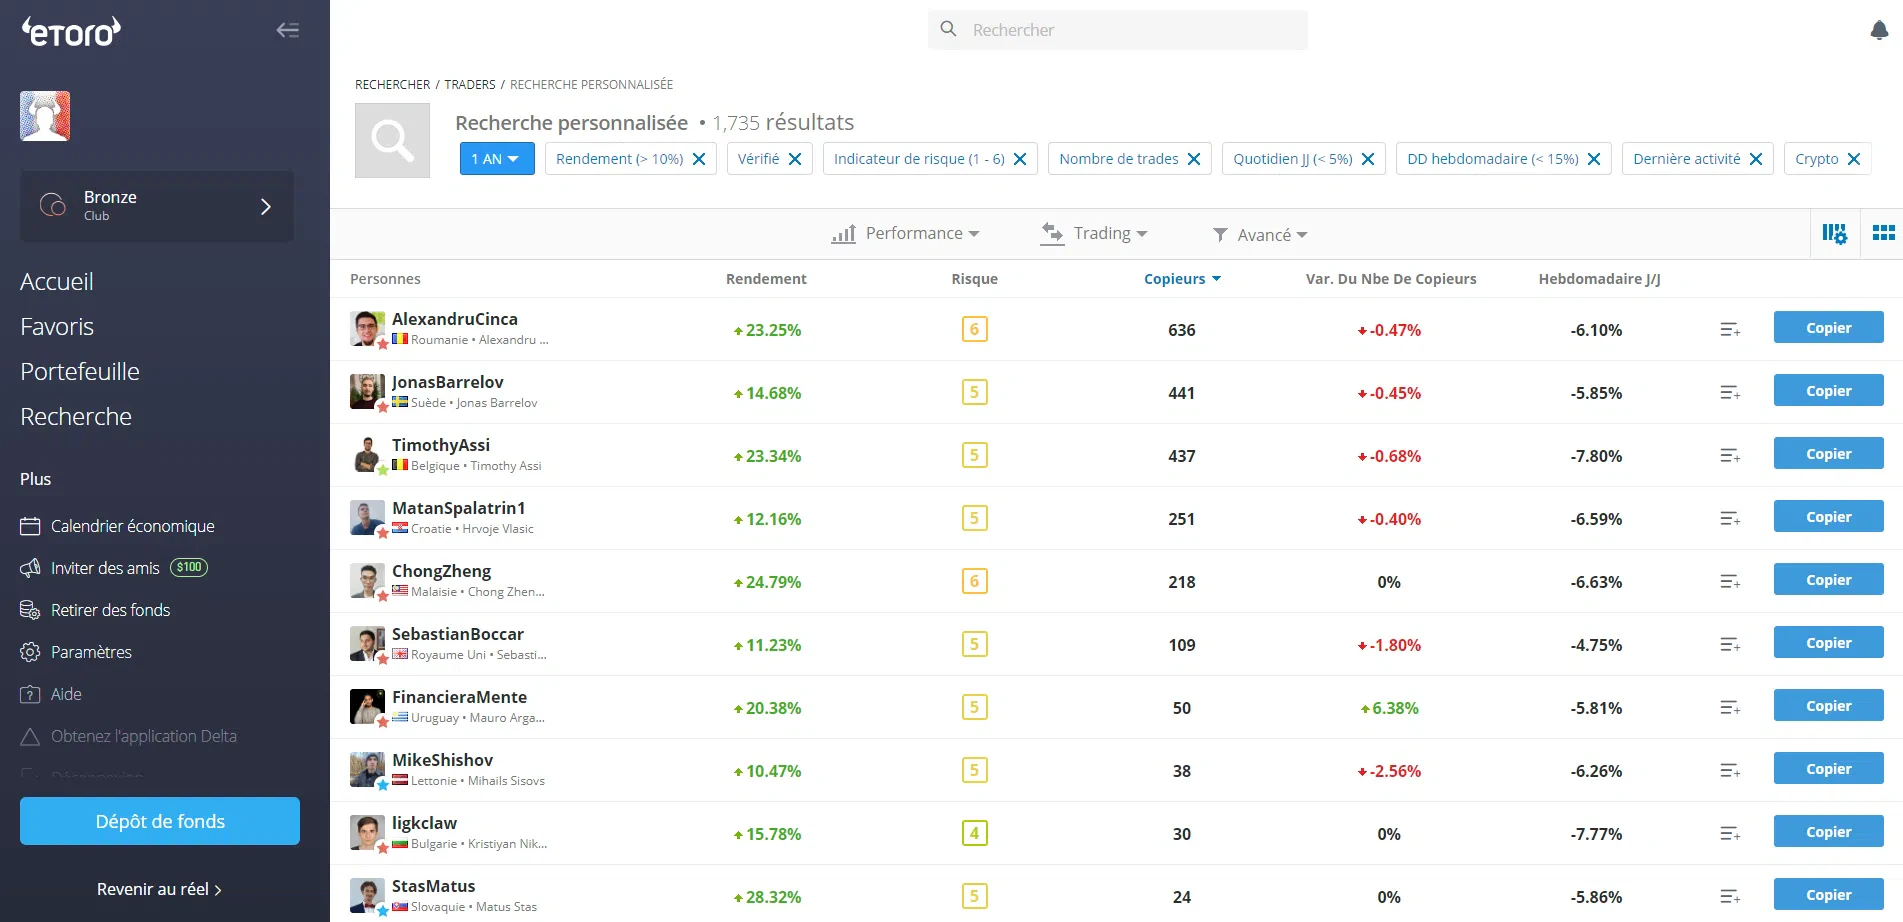The height and width of the screenshot is (922, 1903).
Task: Remove the Vérifié filter
Action: pos(795,159)
